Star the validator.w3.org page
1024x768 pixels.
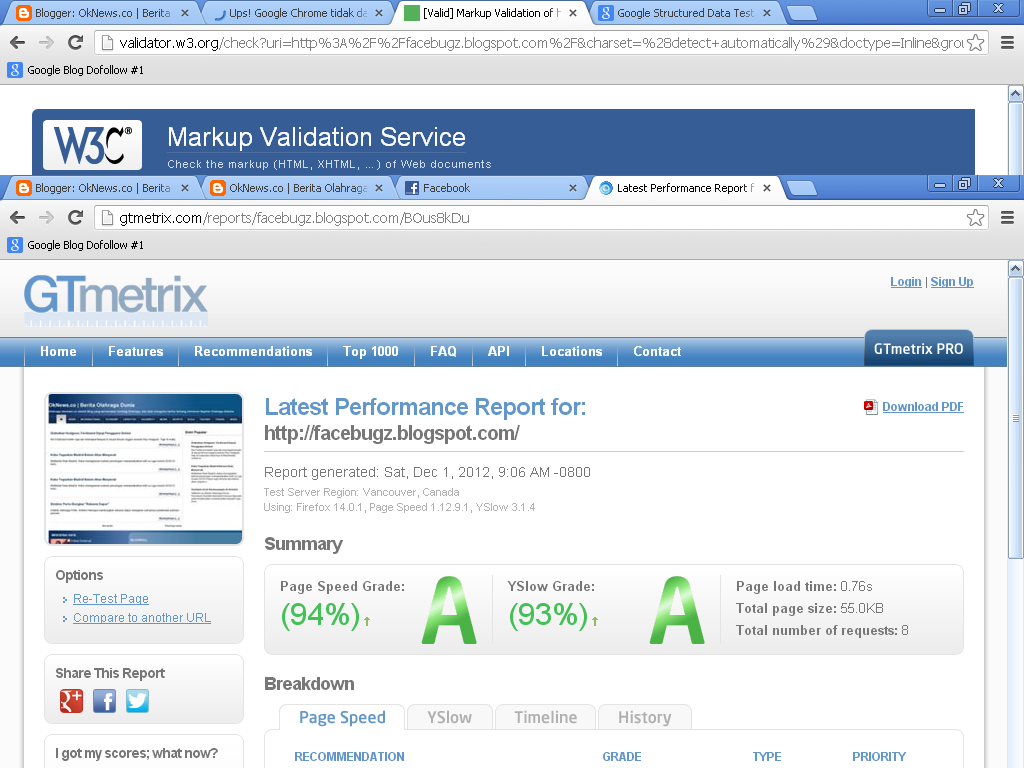pos(975,42)
